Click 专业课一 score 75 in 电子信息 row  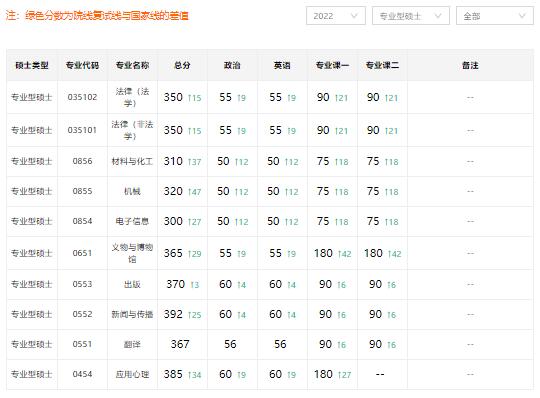[323, 221]
